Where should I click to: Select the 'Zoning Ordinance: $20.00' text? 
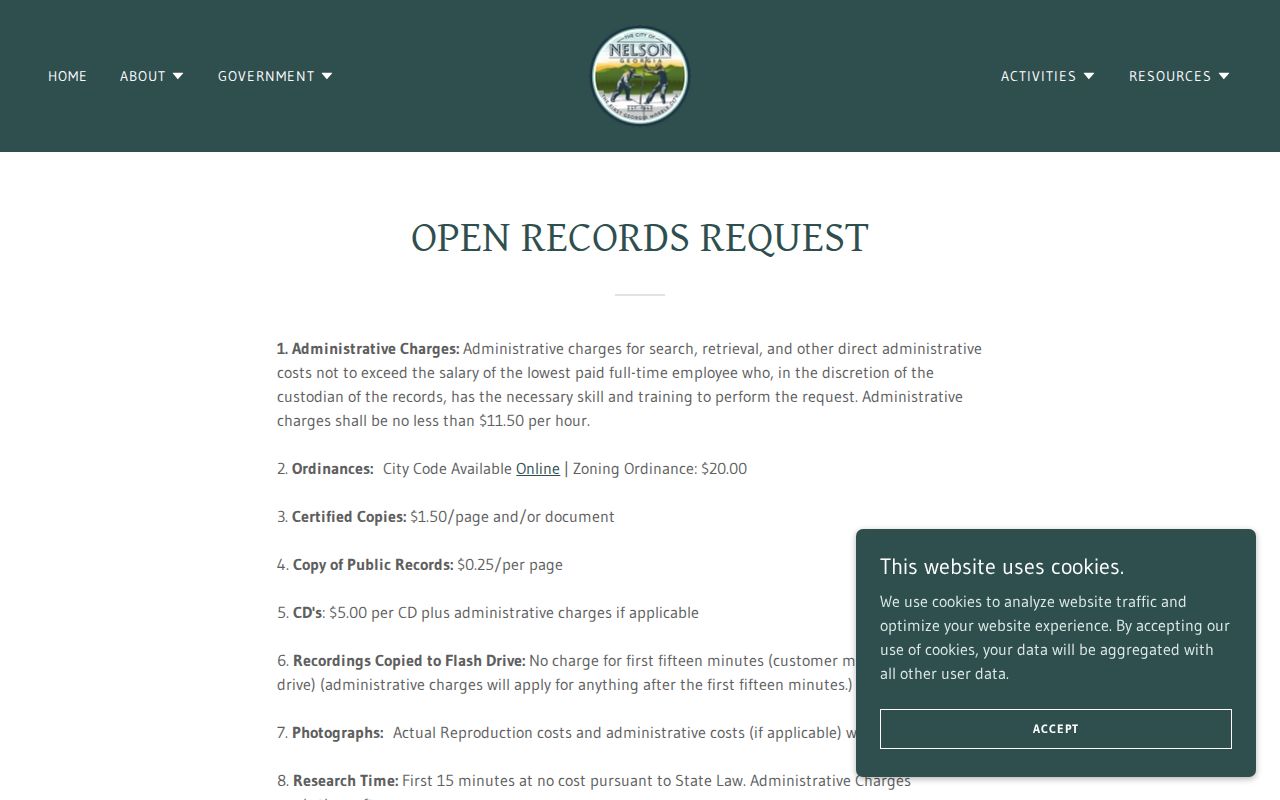[660, 469]
